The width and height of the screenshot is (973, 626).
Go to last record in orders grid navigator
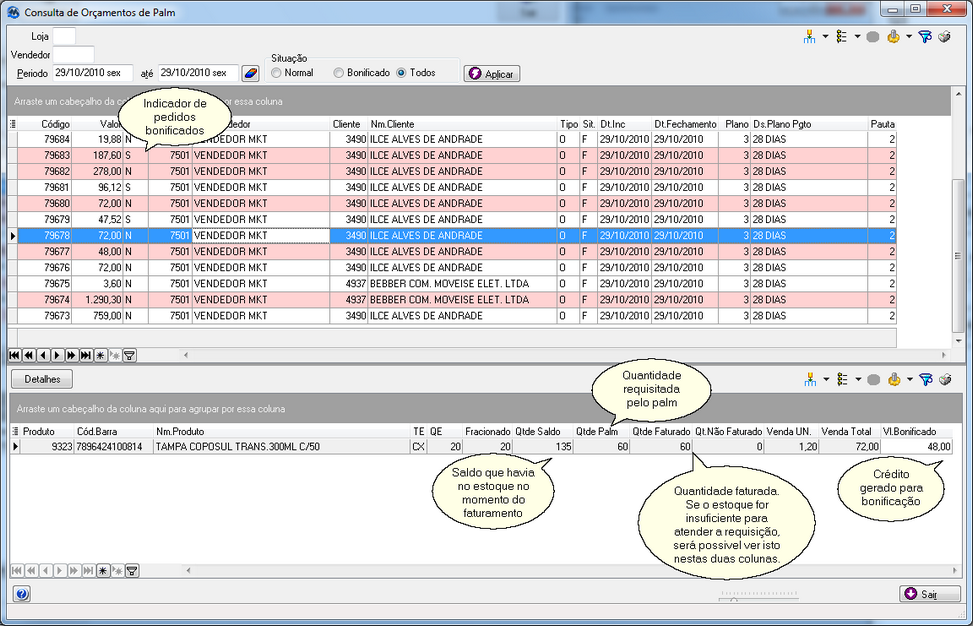point(86,355)
